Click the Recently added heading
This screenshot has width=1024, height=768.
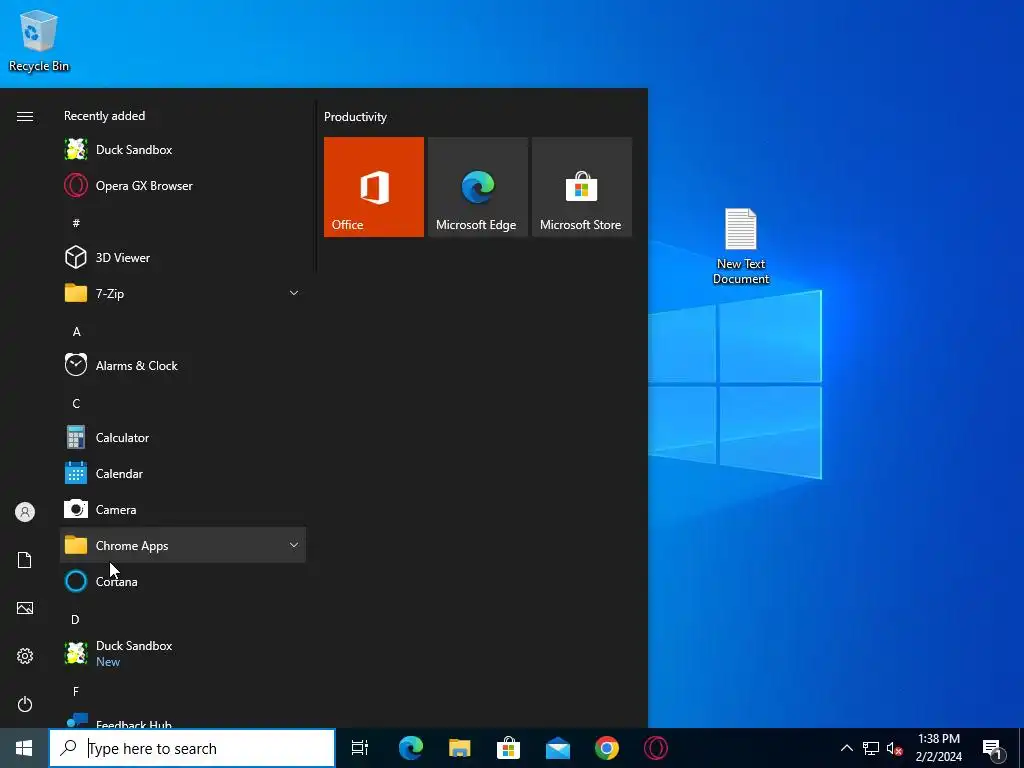(x=104, y=116)
